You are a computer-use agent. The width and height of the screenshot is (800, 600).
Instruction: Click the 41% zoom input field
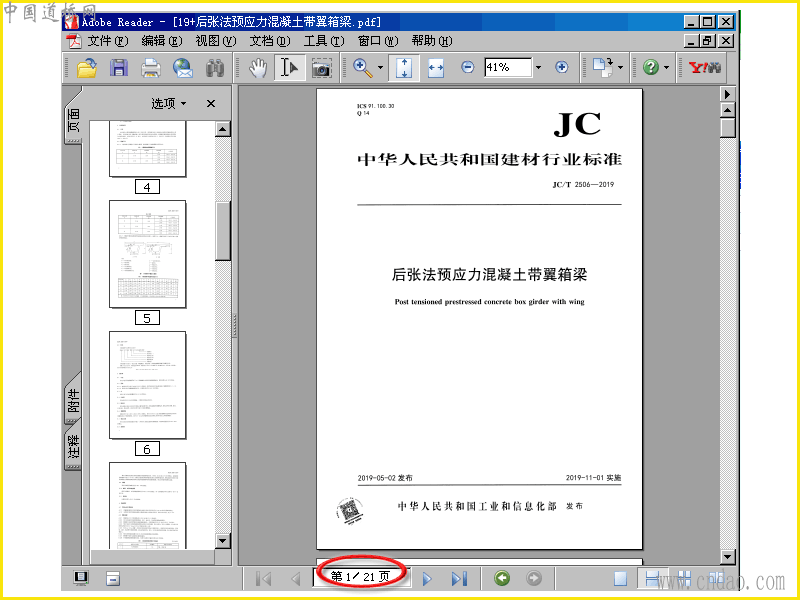(x=508, y=67)
